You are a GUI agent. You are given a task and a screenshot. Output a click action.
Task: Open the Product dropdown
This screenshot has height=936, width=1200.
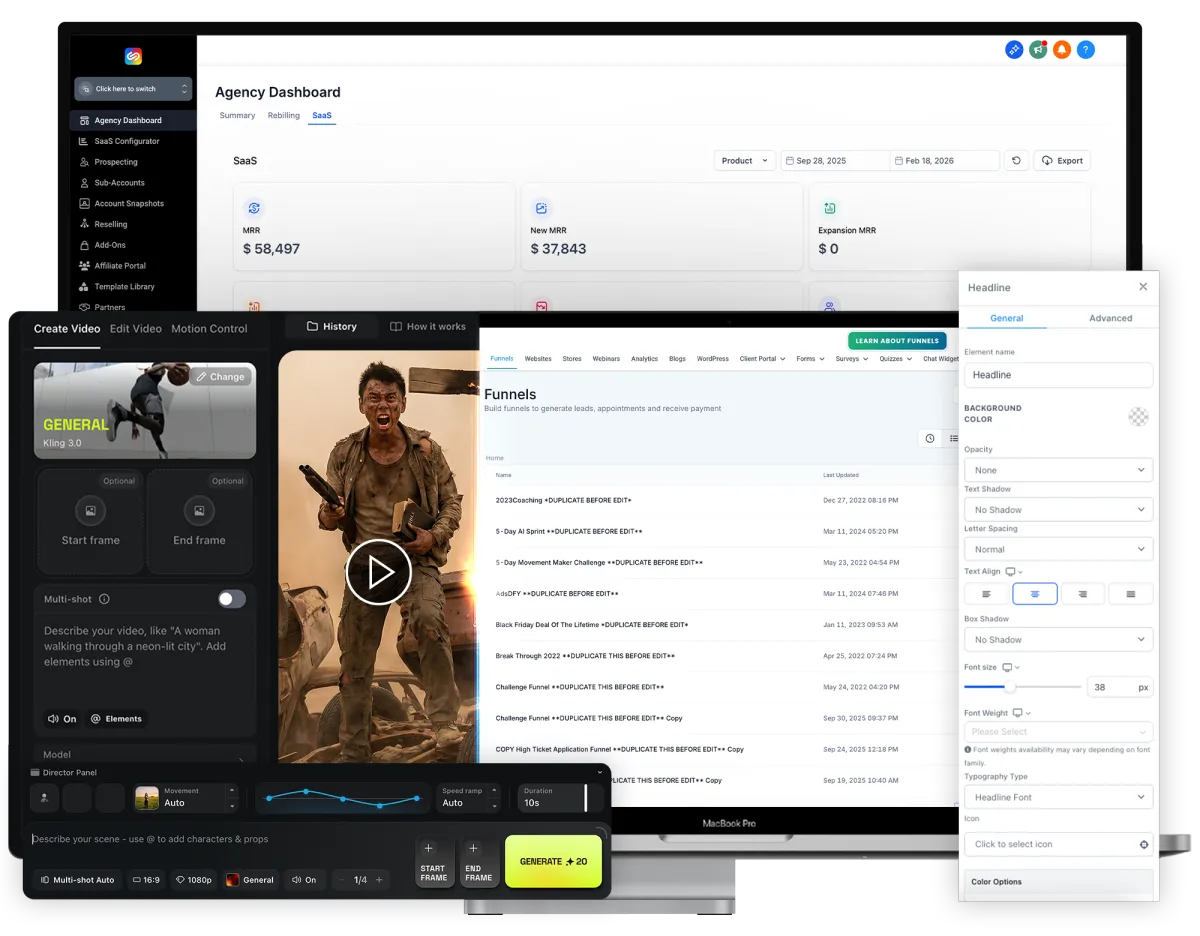(x=745, y=160)
